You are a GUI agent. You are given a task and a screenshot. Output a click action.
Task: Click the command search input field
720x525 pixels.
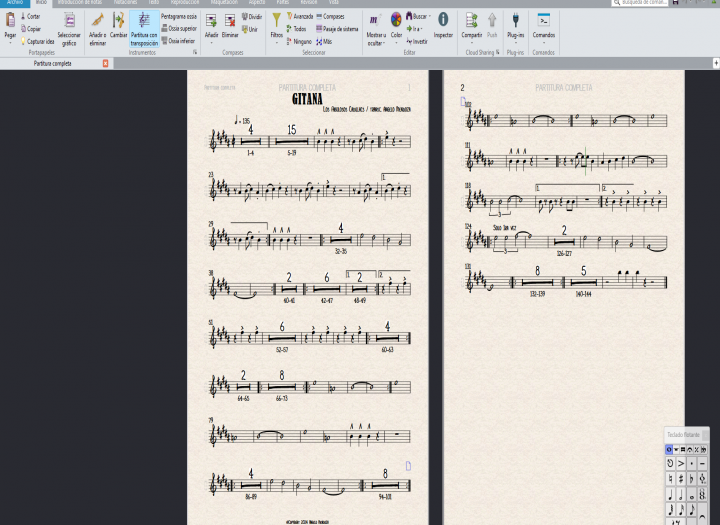(642, 3)
